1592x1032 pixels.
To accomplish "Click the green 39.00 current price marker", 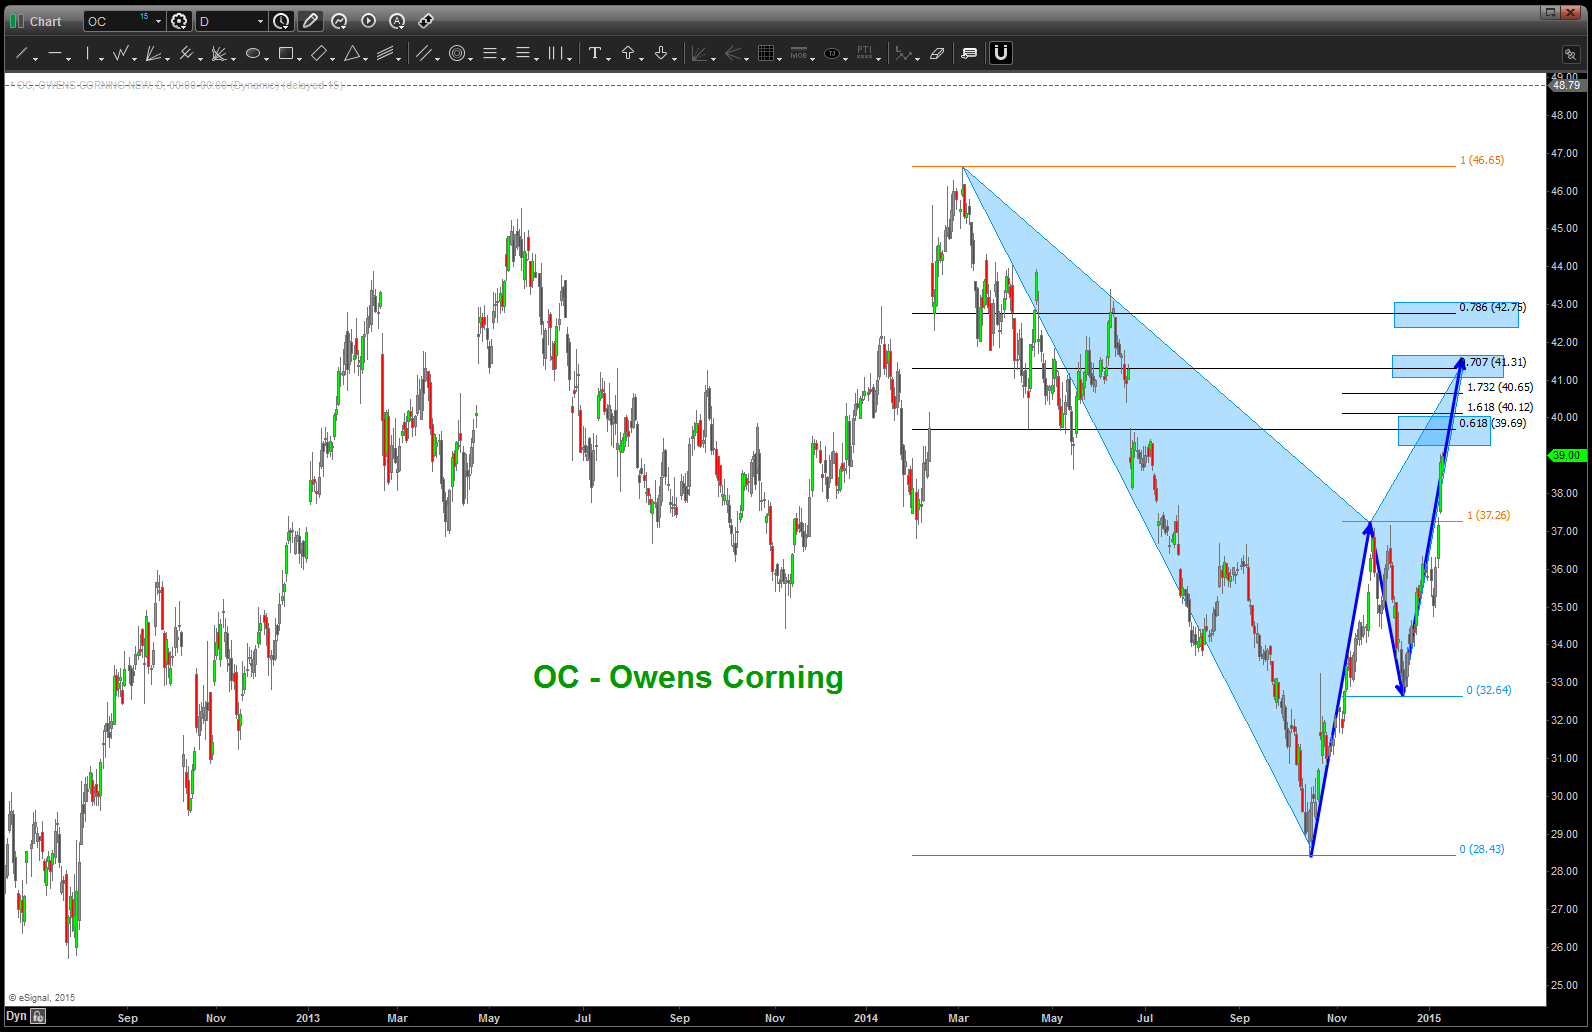I will [x=1565, y=456].
